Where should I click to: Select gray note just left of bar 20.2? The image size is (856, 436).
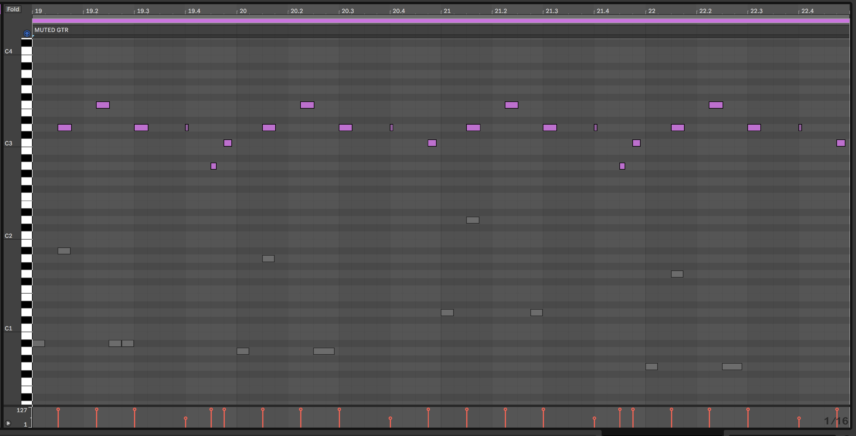[268, 259]
